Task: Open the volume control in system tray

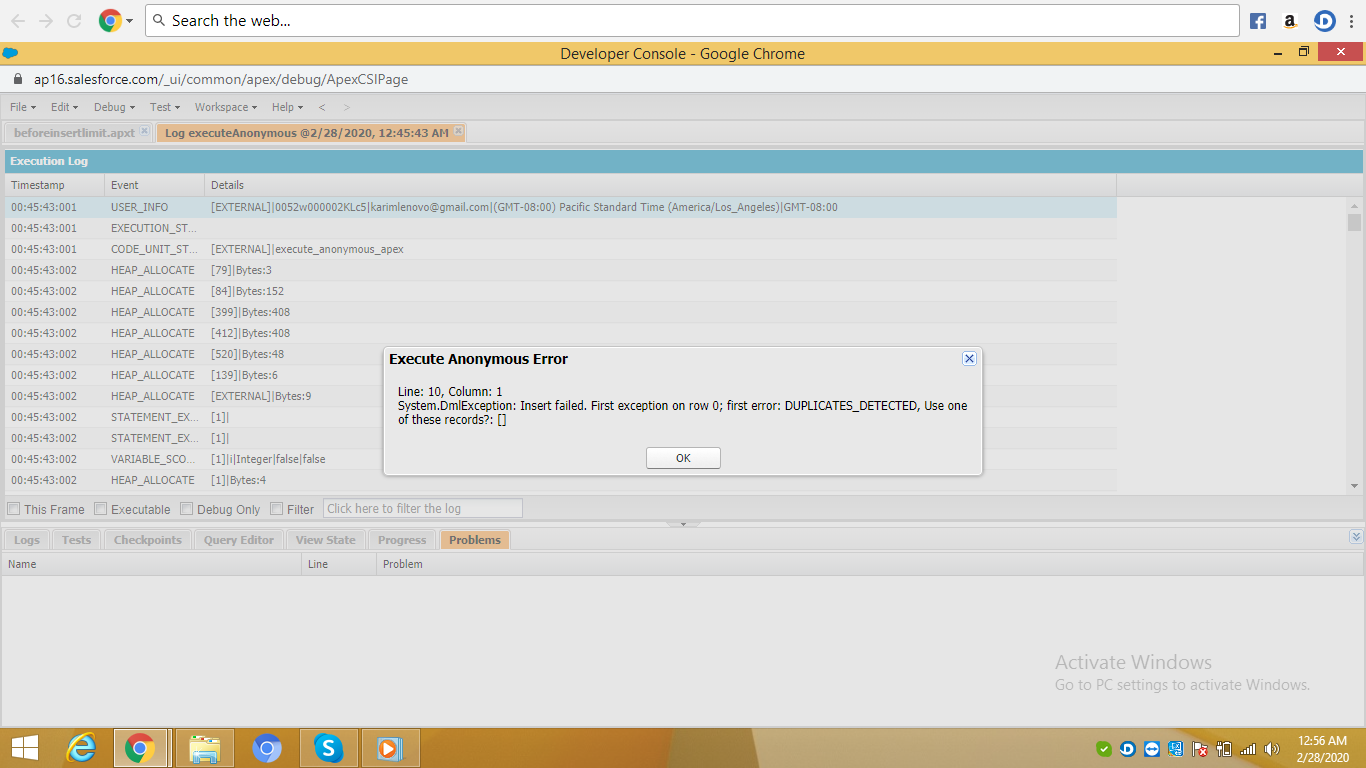Action: click(1272, 749)
